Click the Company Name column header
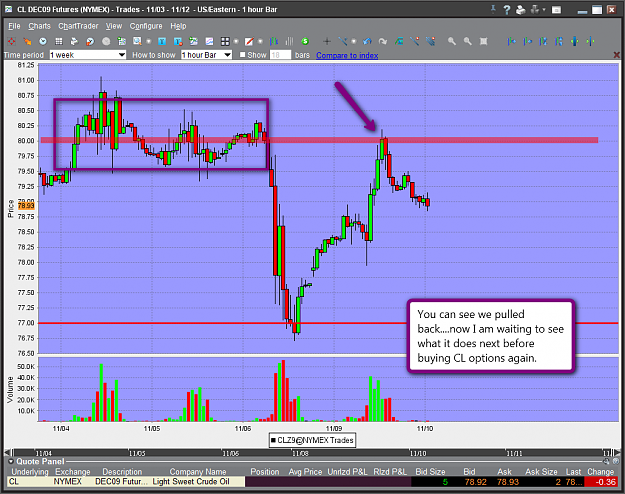This screenshot has width=625, height=494. 198,472
